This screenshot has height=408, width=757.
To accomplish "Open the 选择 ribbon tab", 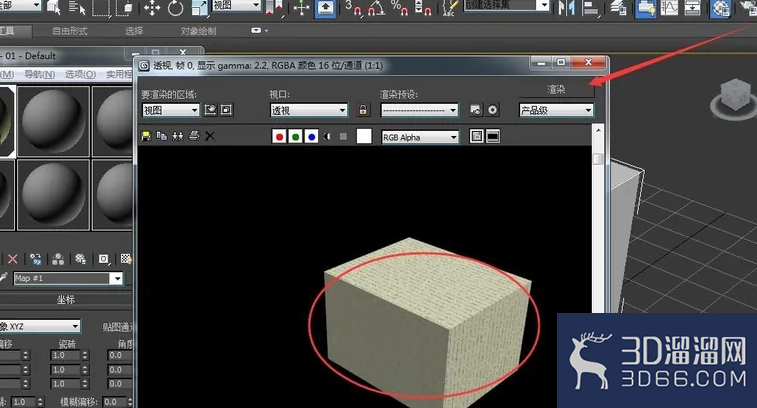I will click(x=134, y=31).
